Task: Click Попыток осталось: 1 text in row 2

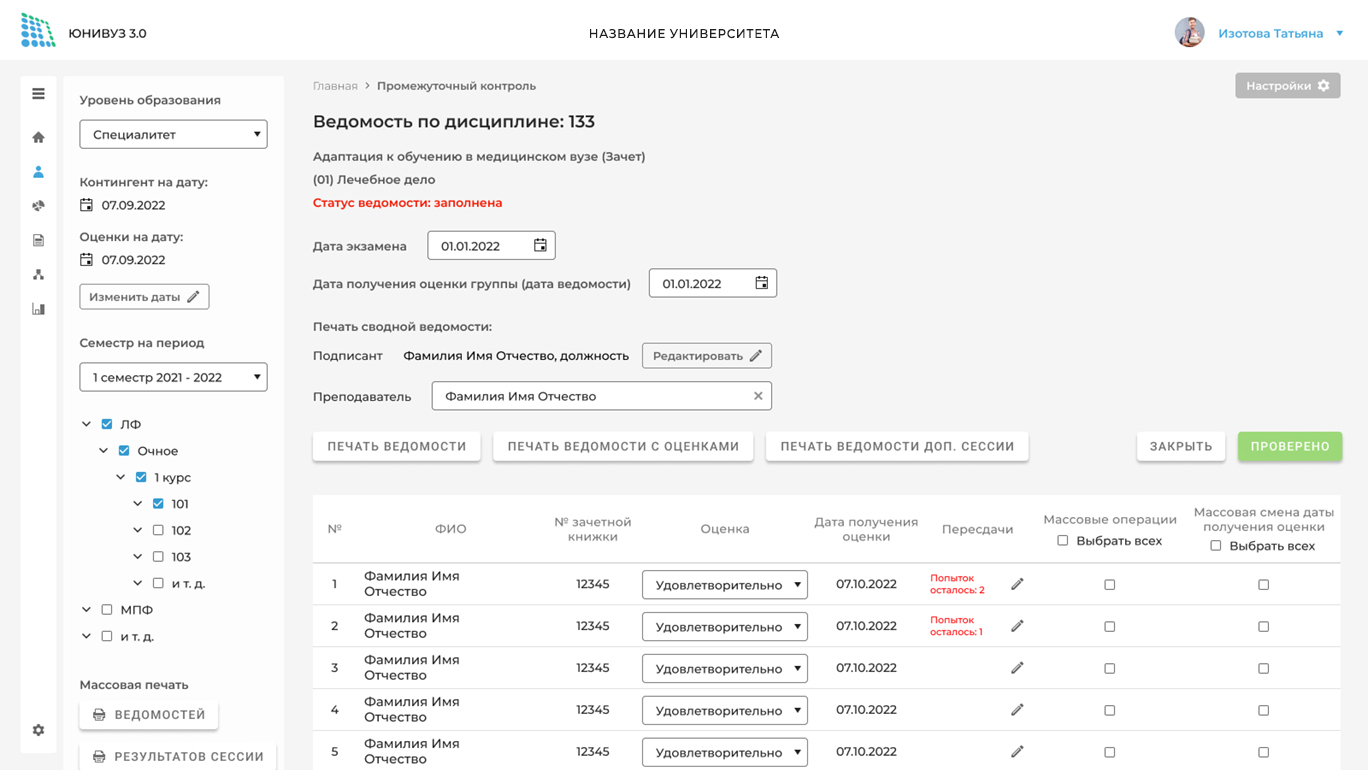Action: point(956,626)
